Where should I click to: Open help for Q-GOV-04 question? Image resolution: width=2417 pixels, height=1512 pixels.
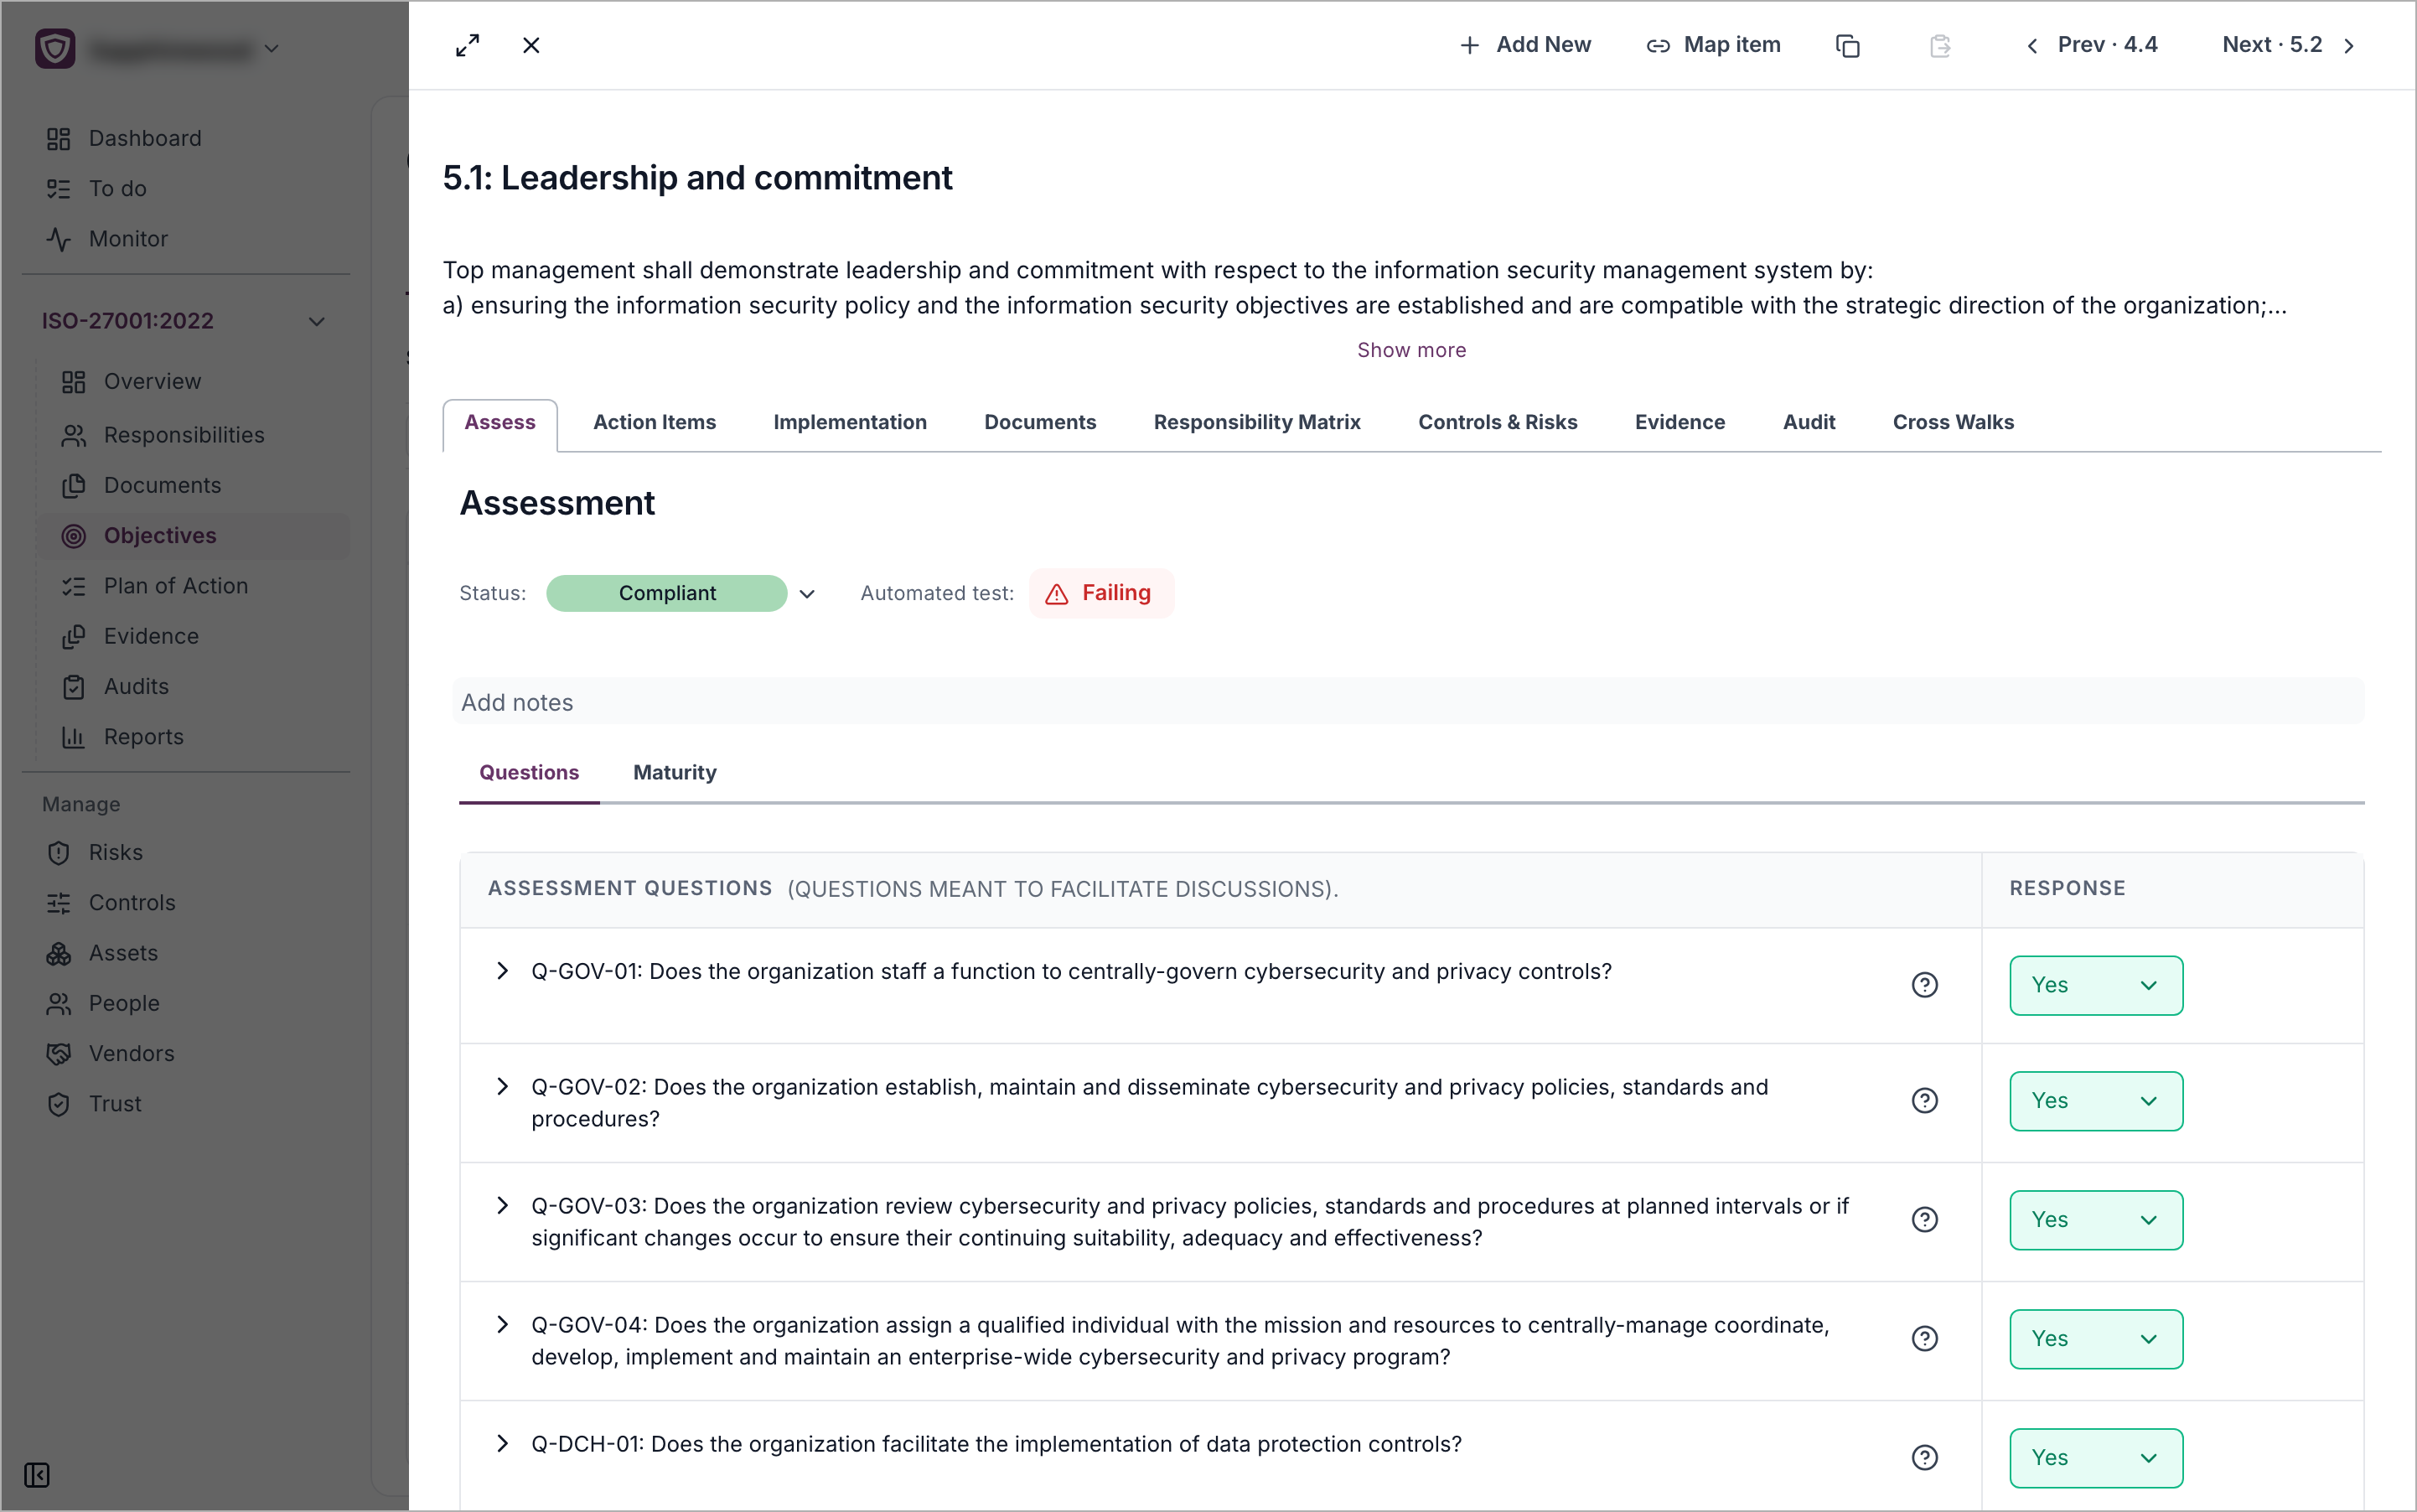pyautogui.click(x=1924, y=1339)
